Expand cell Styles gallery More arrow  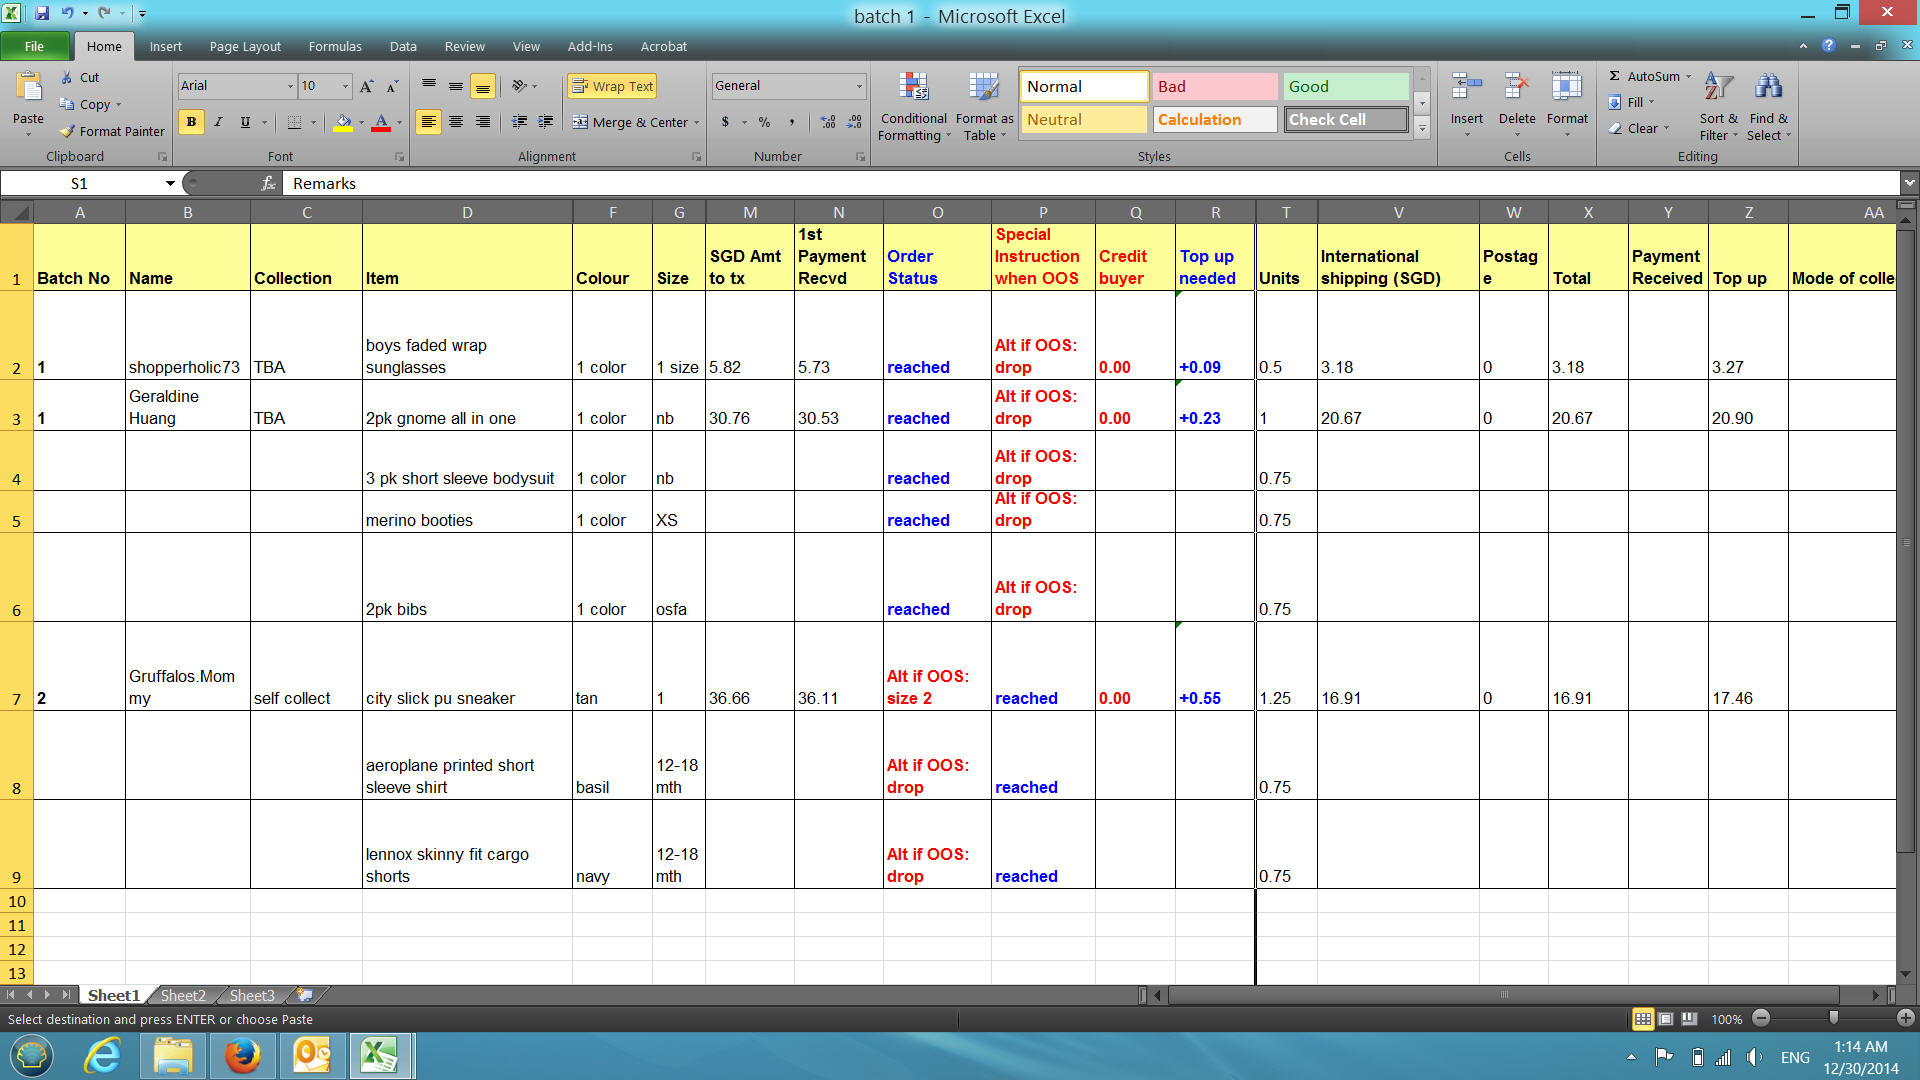[1422, 127]
